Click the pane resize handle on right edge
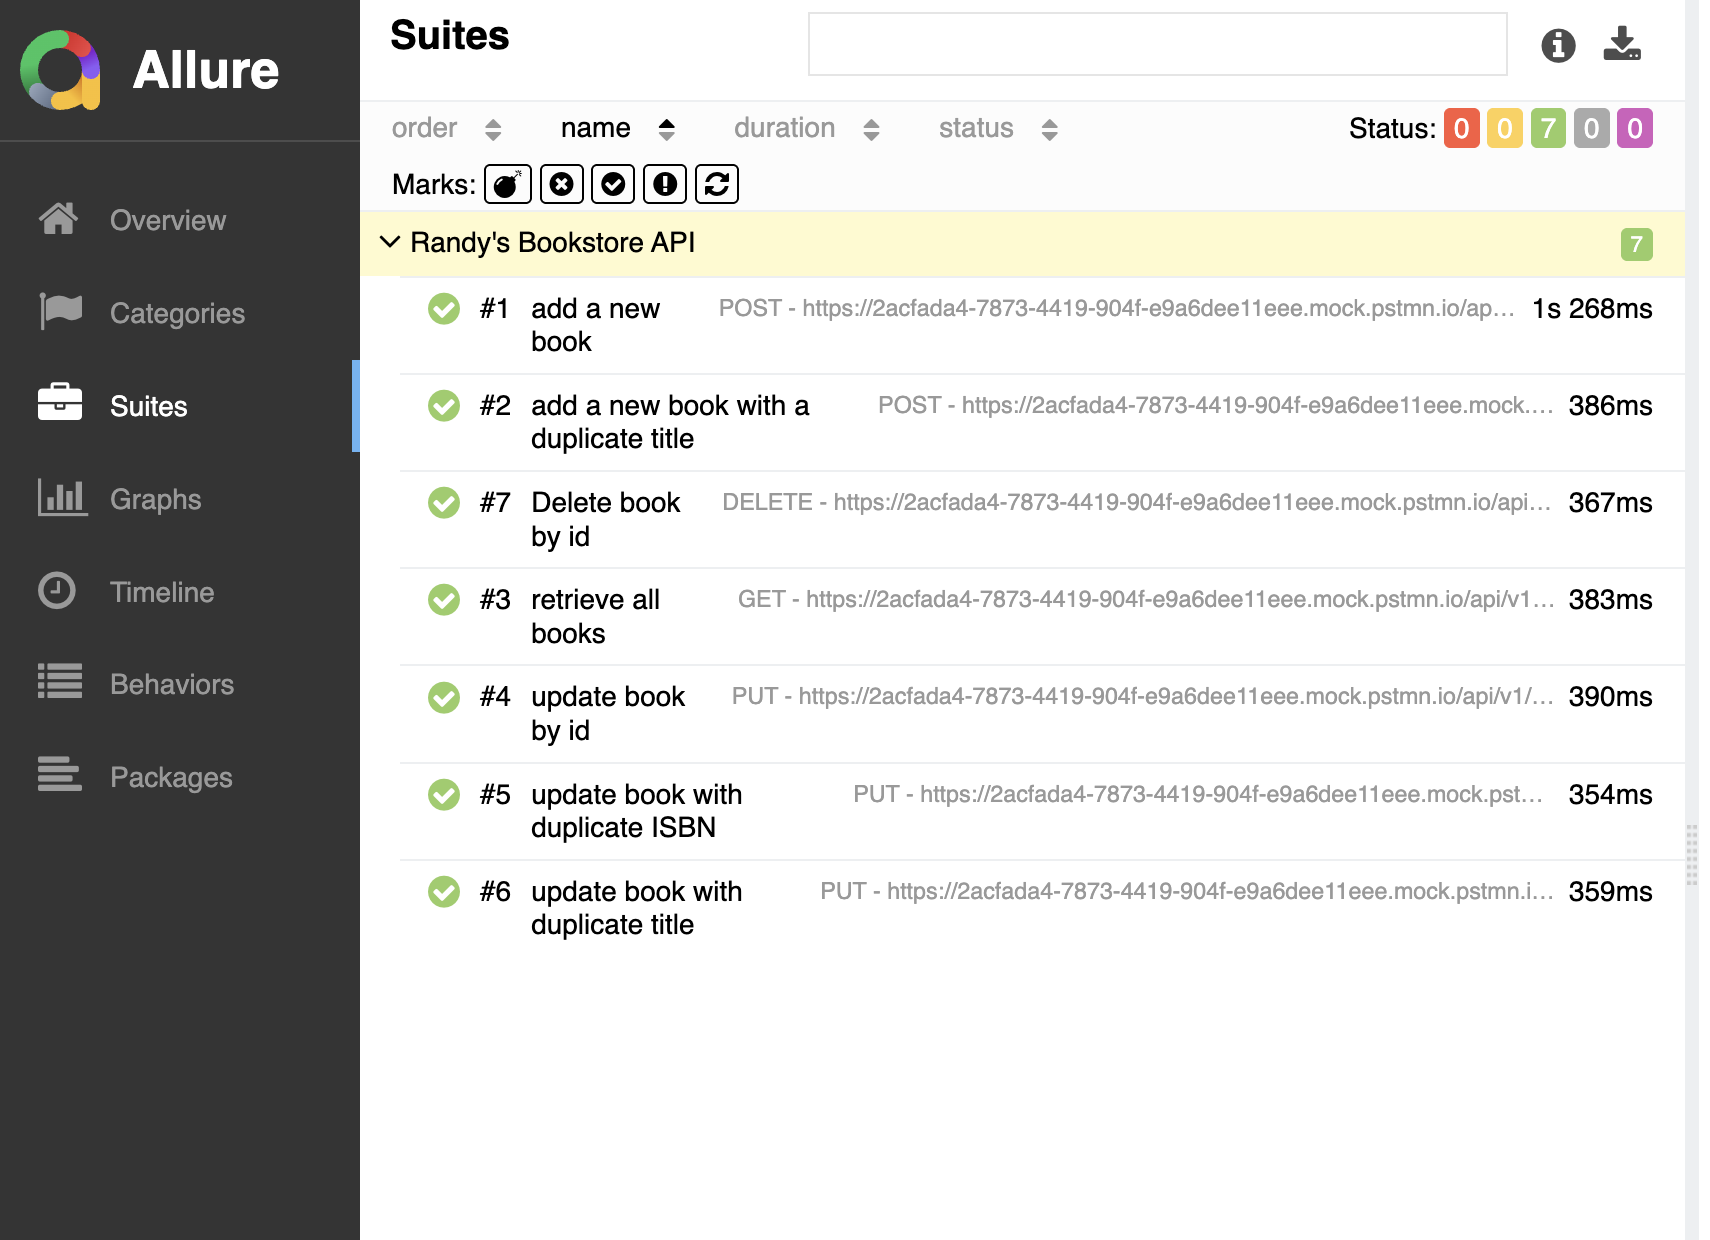 tap(1691, 855)
